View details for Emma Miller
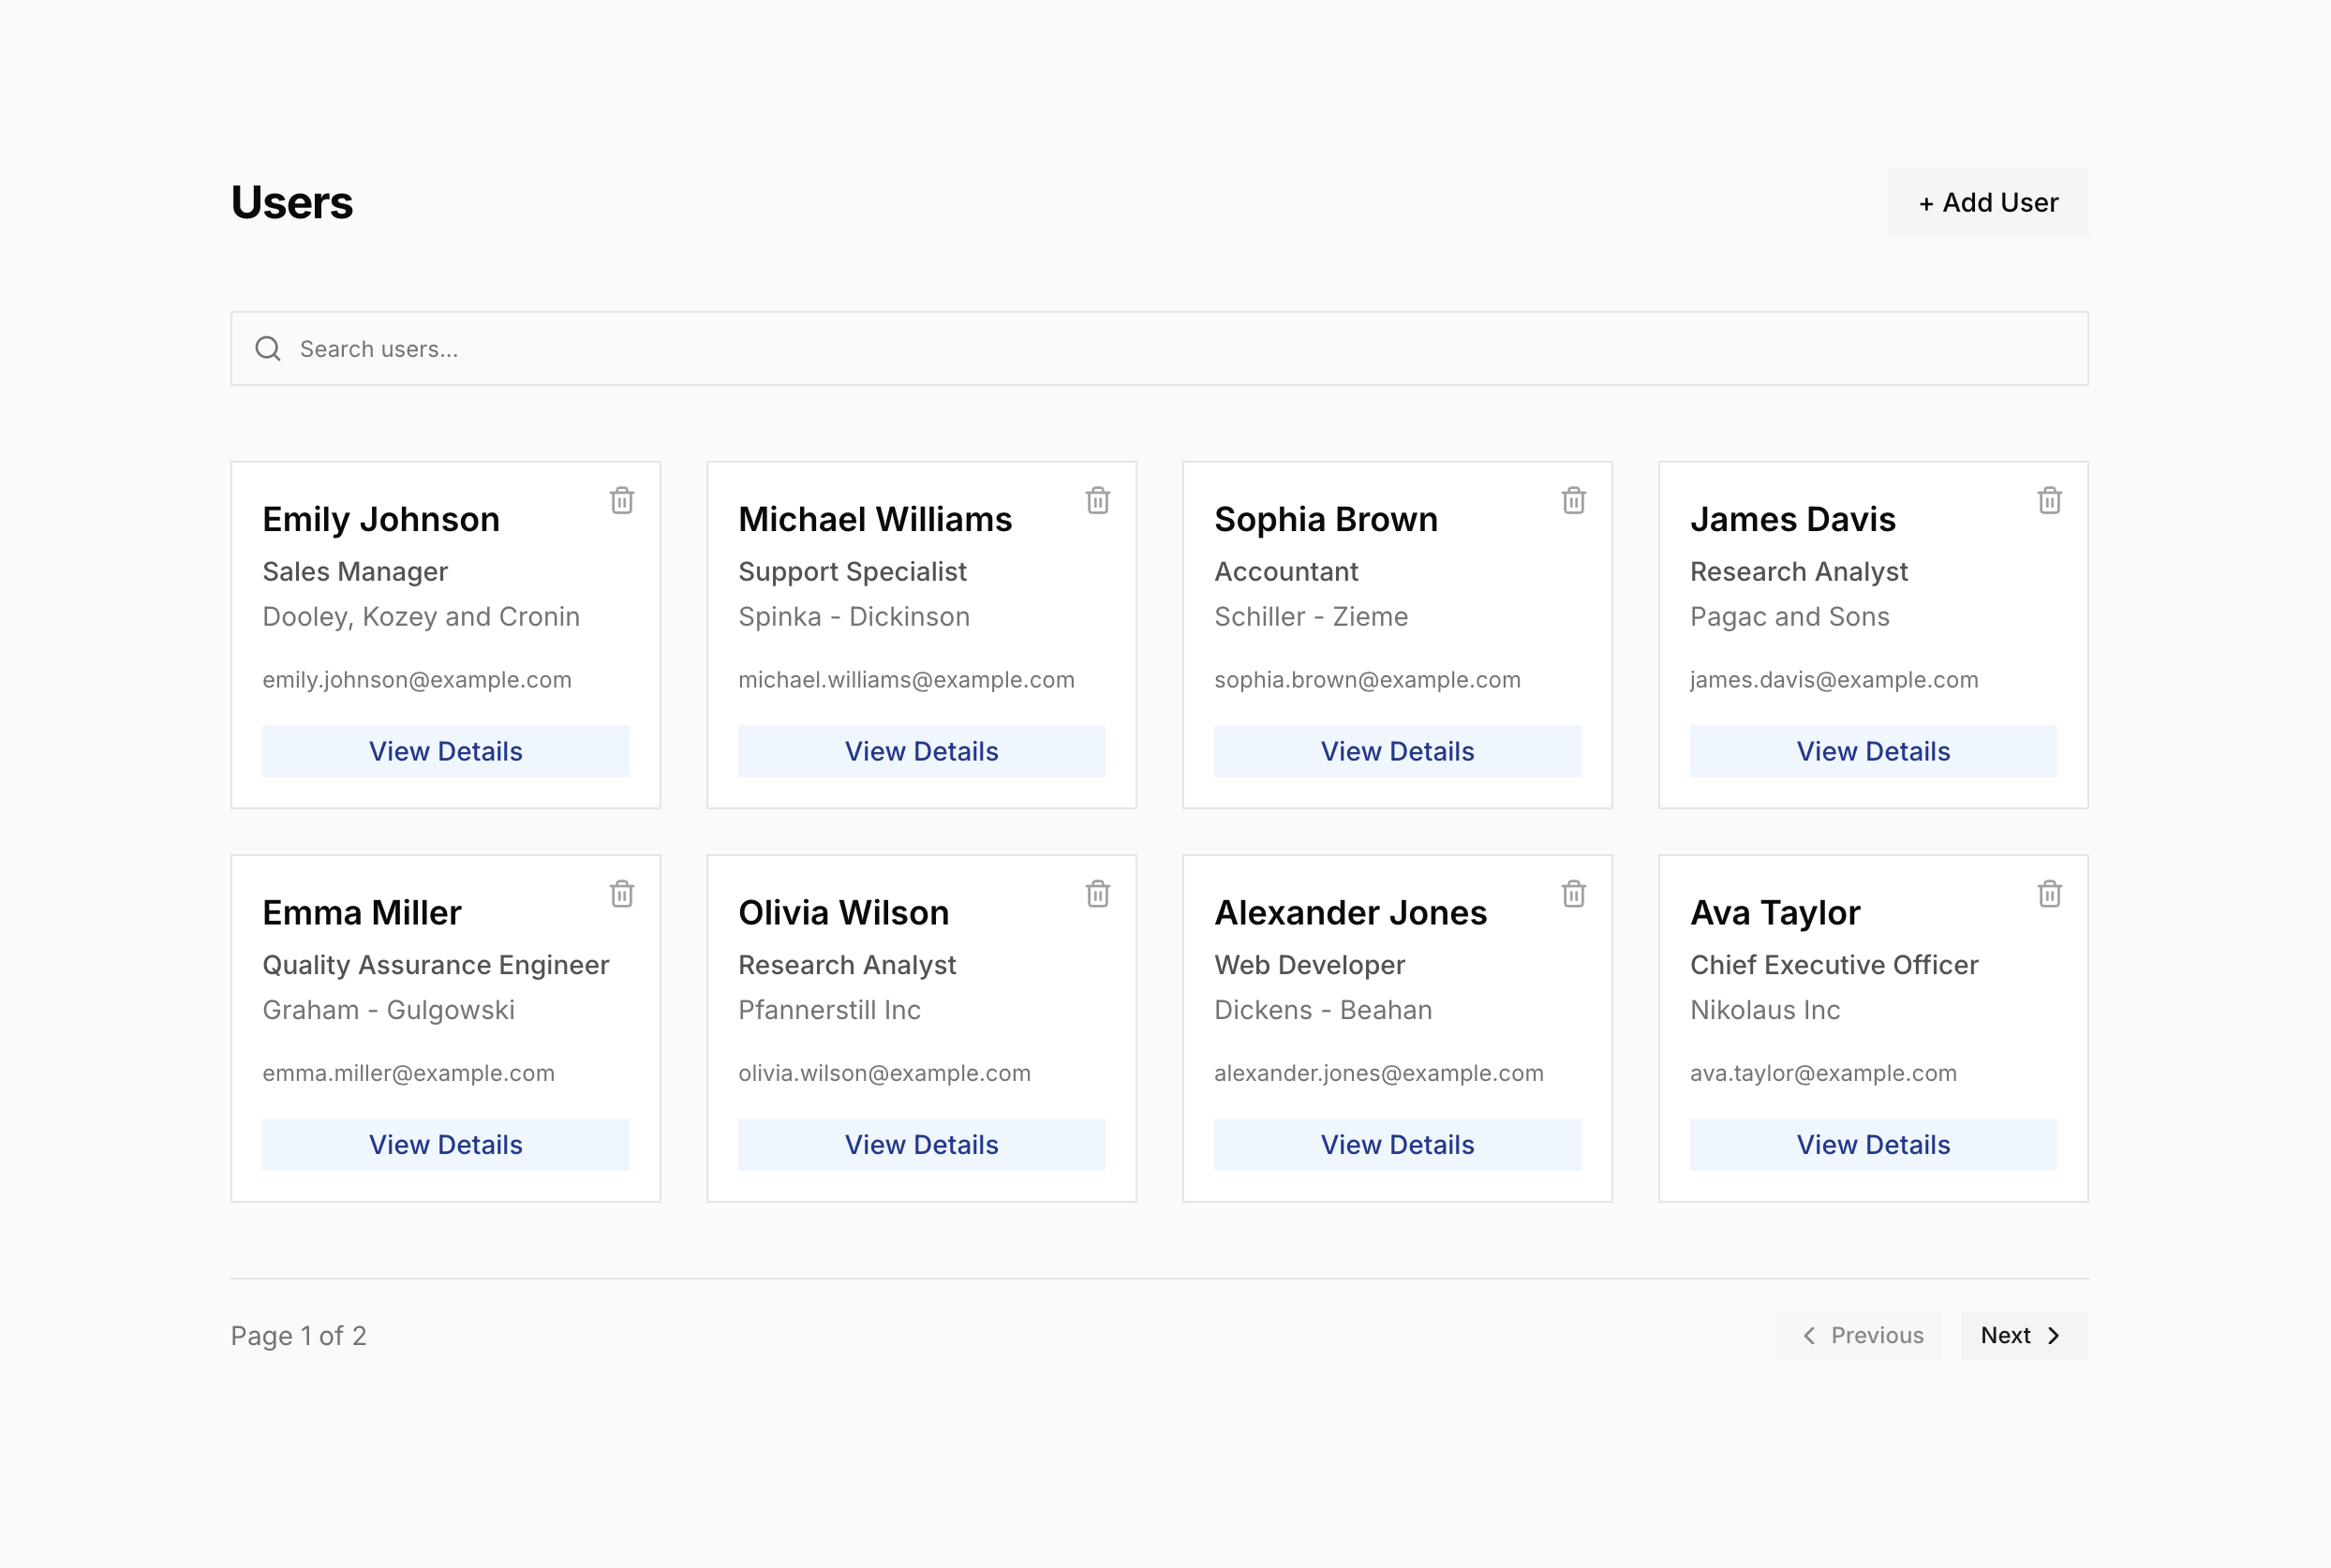The width and height of the screenshot is (2331, 1568). pos(446,1144)
